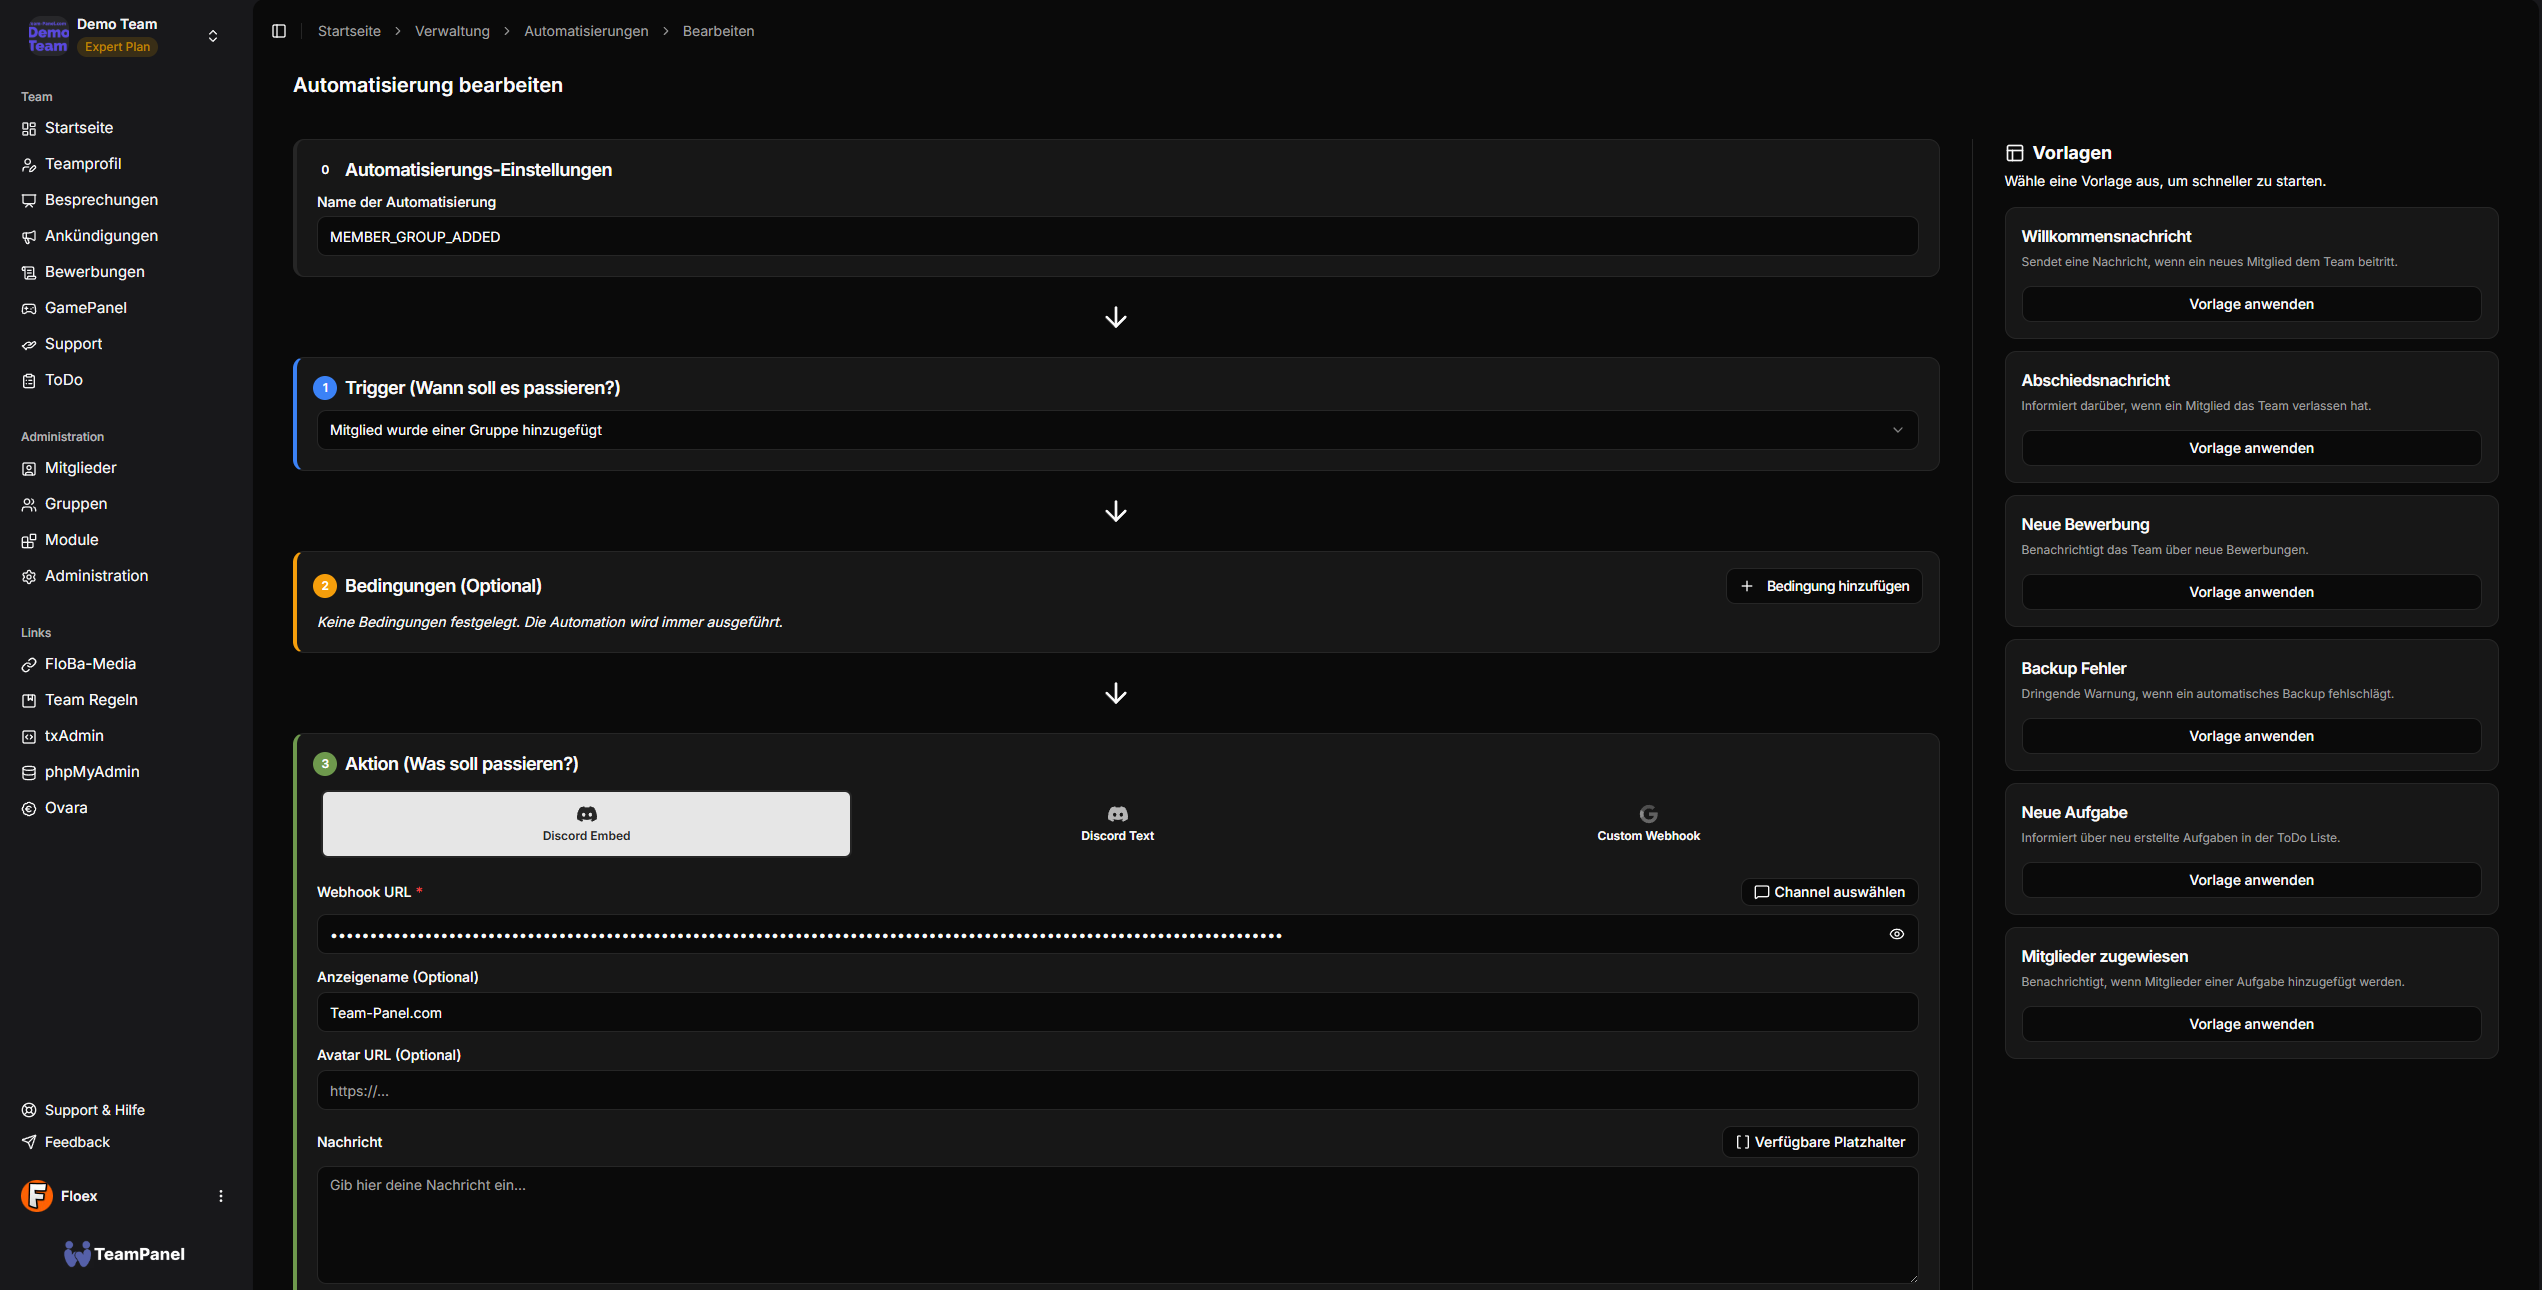The height and width of the screenshot is (1290, 2542).
Task: Open the Mitglieder administration page
Action: coord(81,467)
